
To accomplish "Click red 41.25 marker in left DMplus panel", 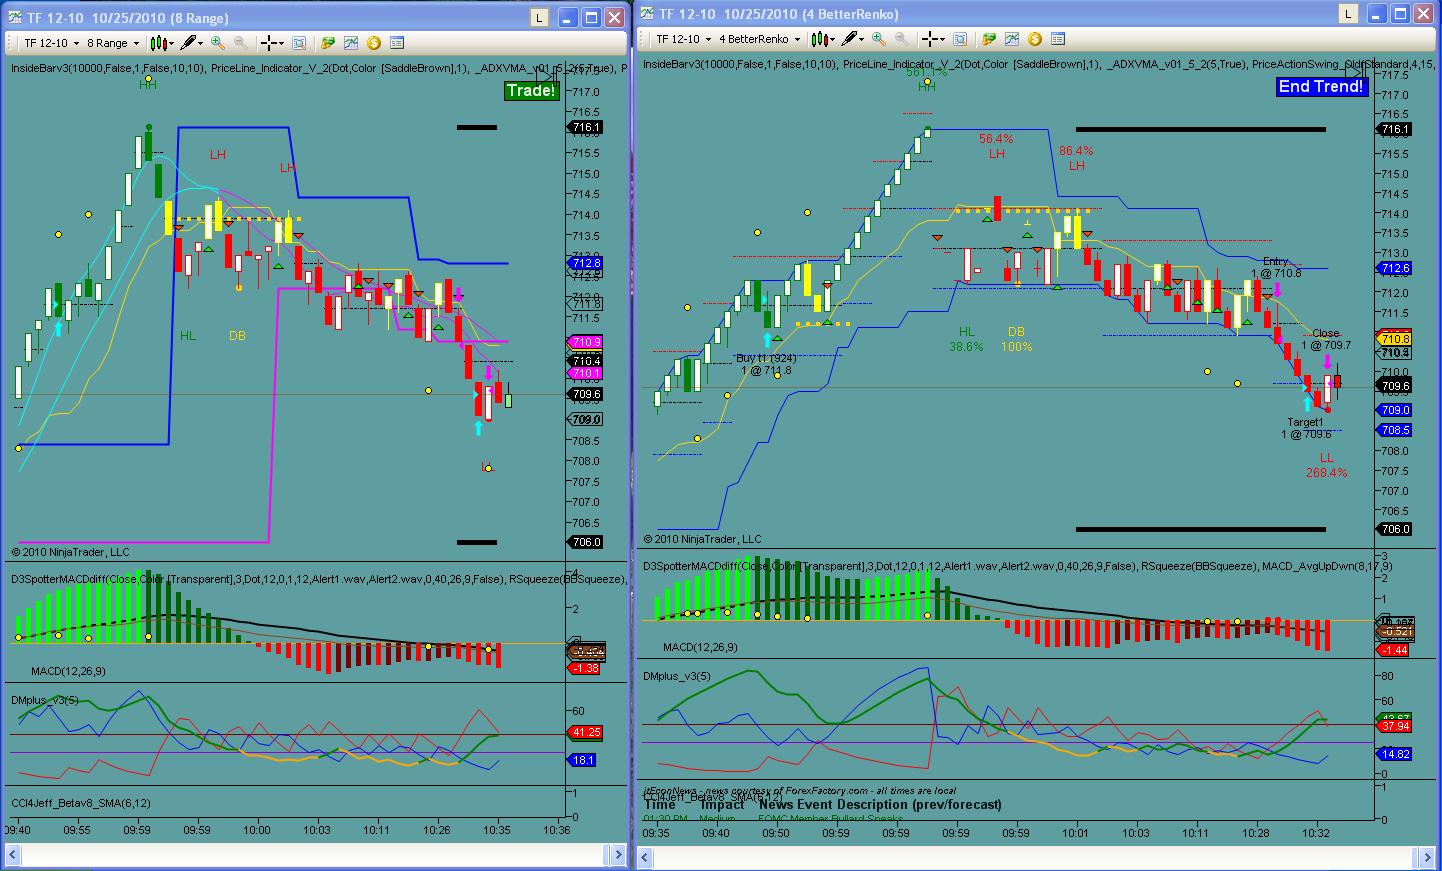I will 586,732.
